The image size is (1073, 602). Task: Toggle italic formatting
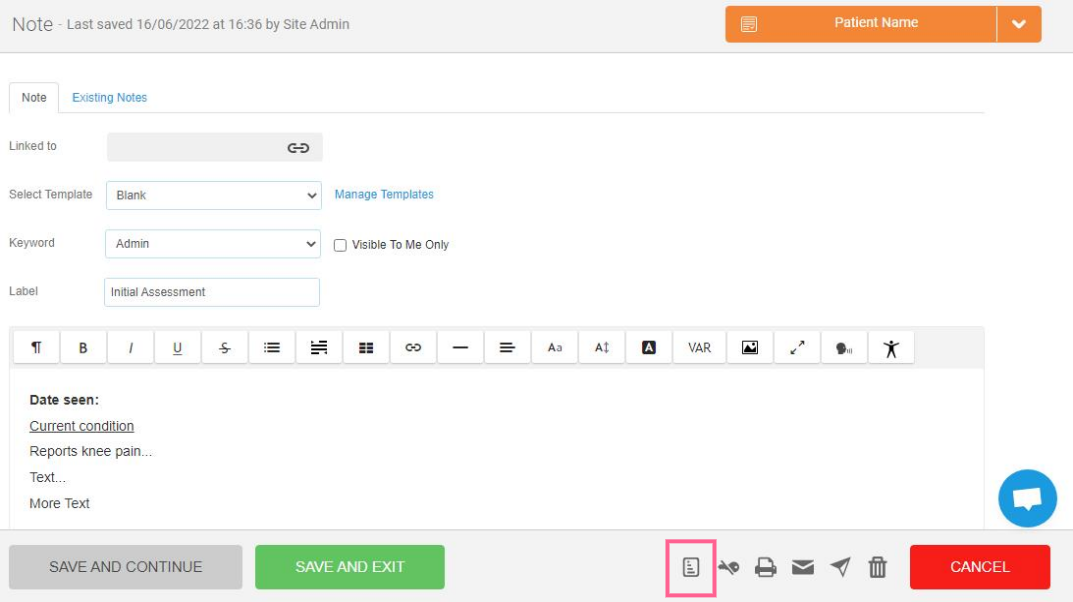[130, 348]
